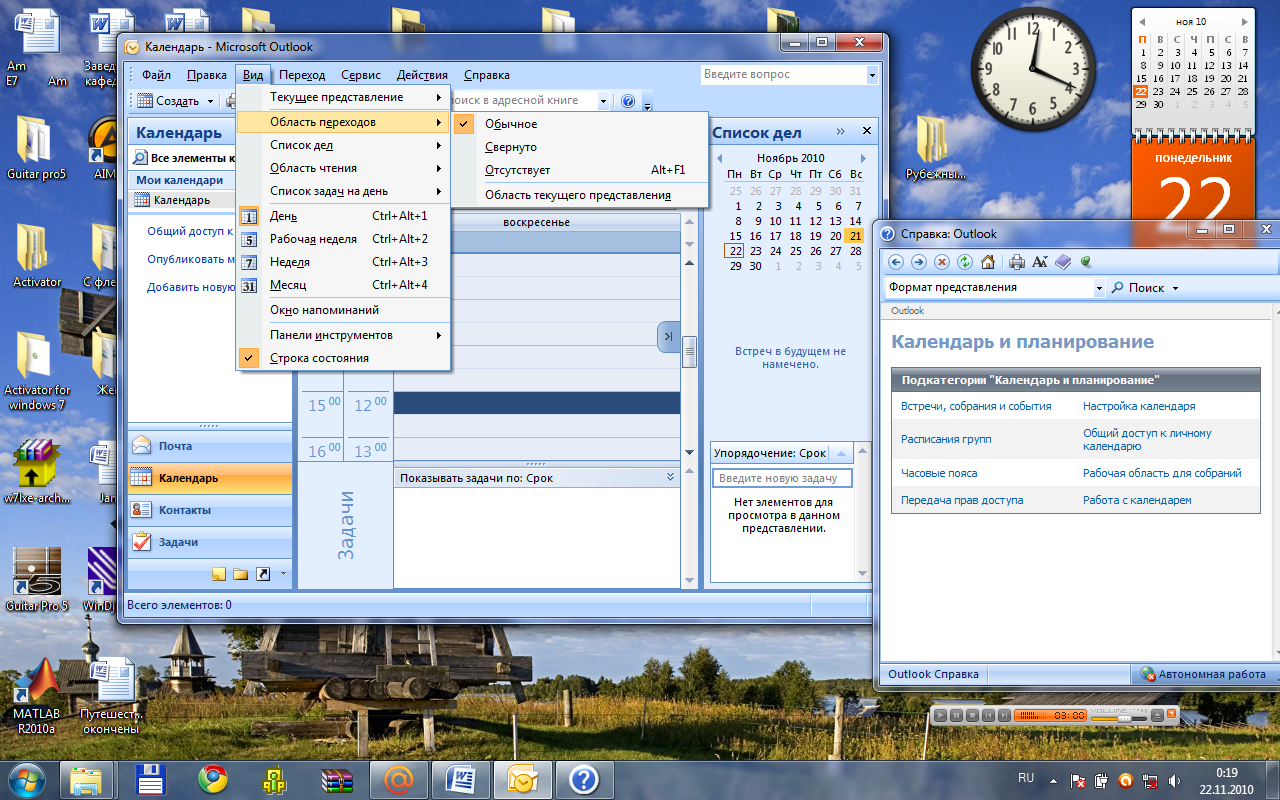1280x800 pixels.
Task: Click the Day view calendar icon in Вид menu
Action: (x=250, y=216)
